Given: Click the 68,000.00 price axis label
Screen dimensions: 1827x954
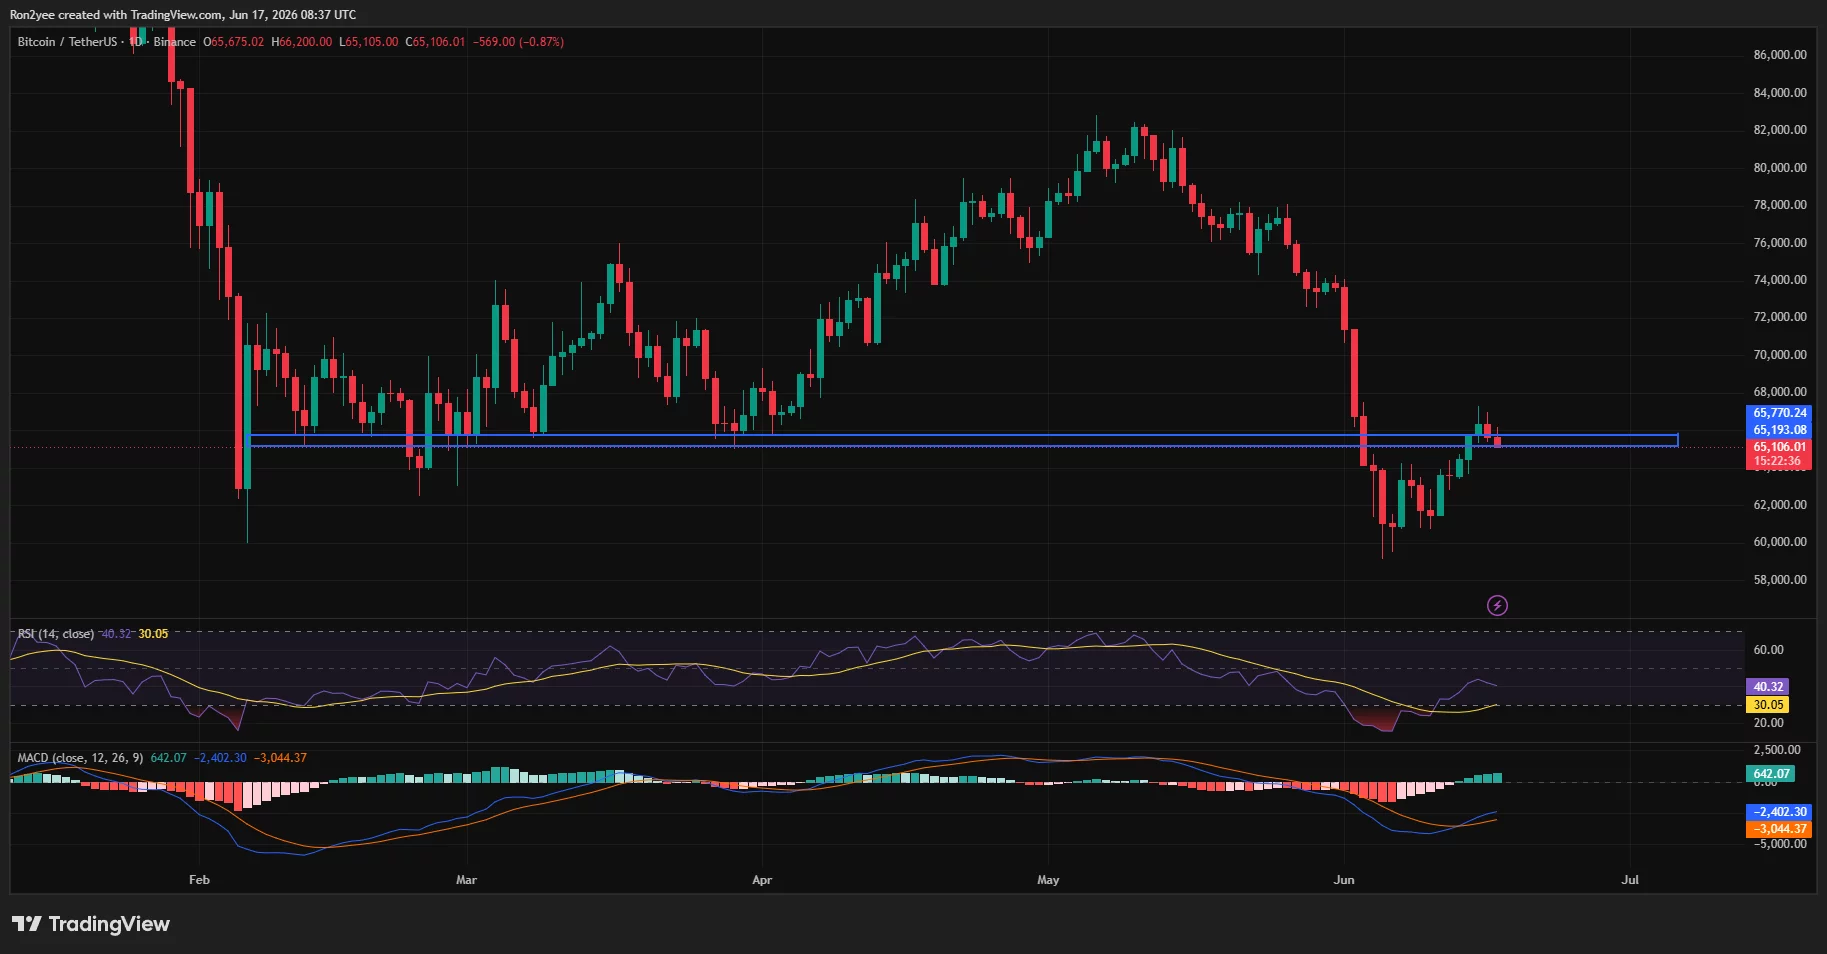Looking at the screenshot, I should (1780, 392).
